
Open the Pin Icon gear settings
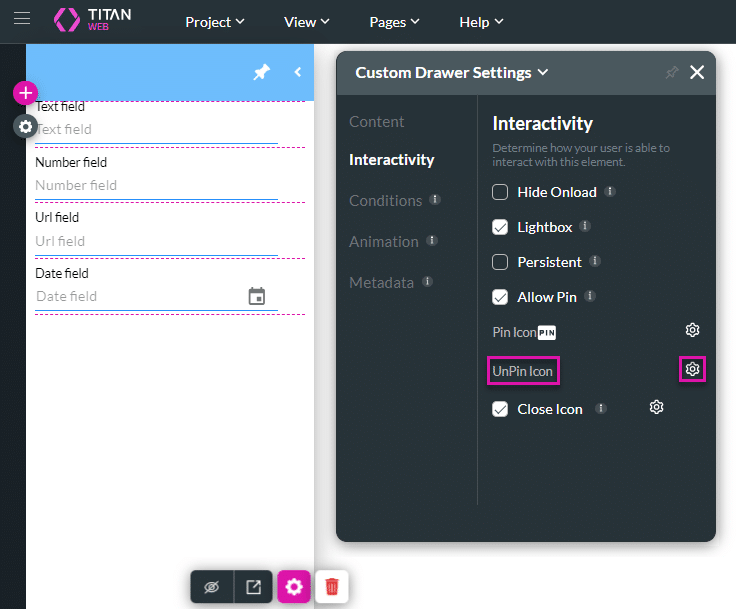(692, 330)
